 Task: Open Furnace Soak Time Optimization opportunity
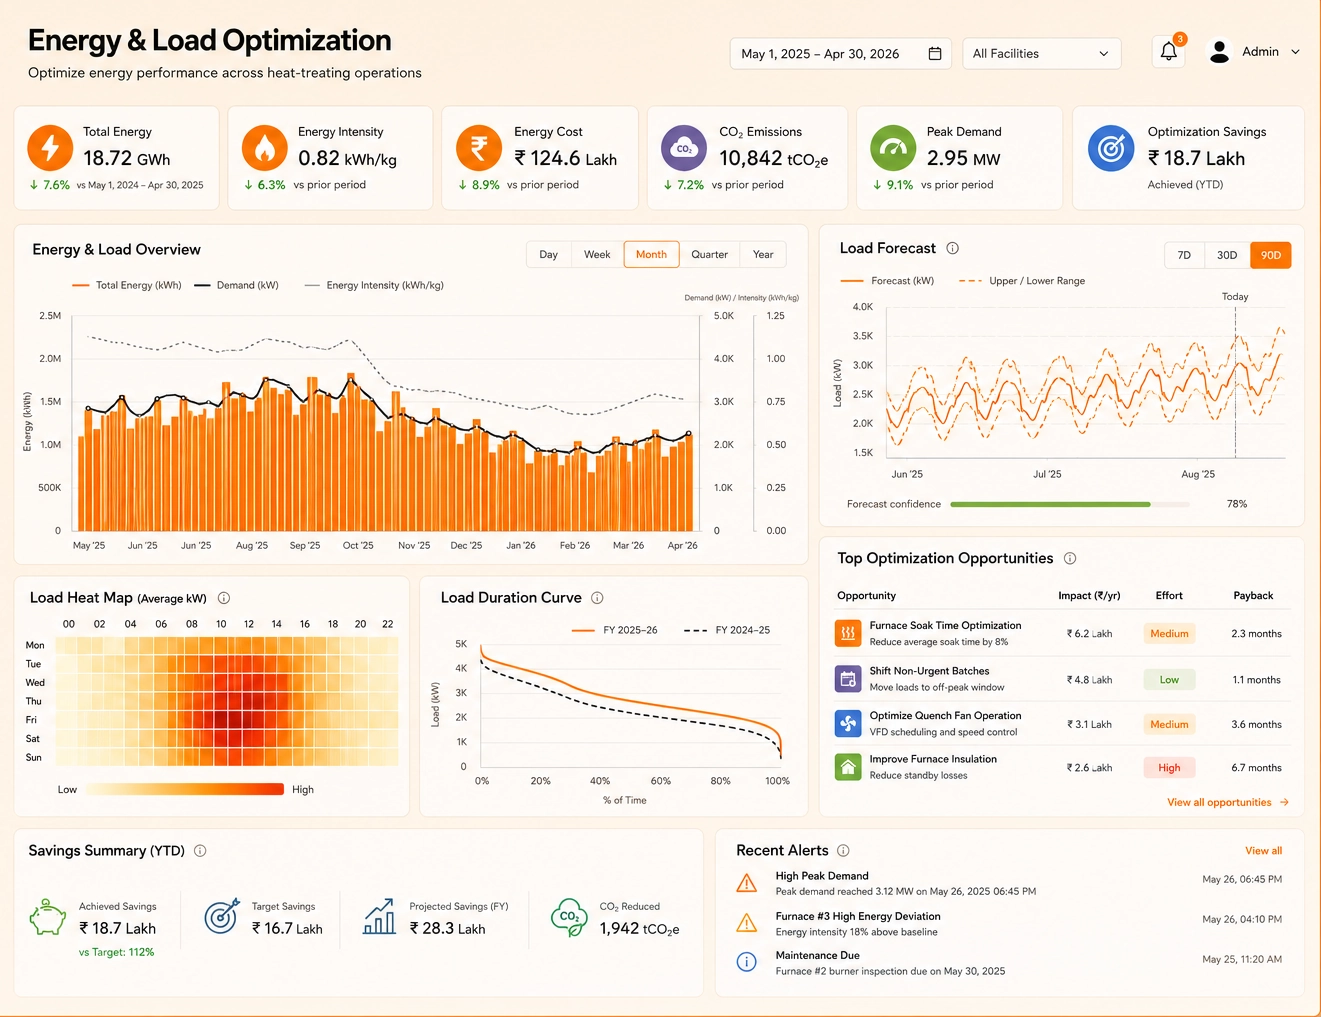(1062, 633)
